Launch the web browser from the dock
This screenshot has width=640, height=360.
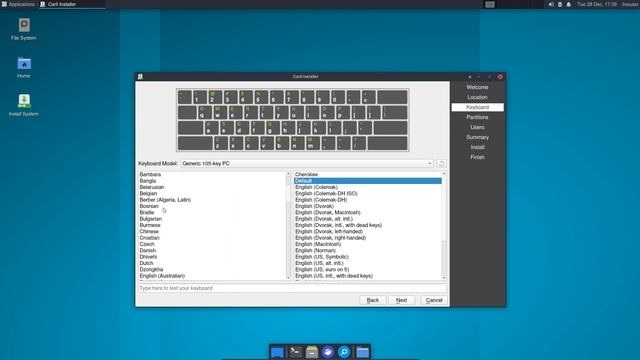[x=328, y=352]
